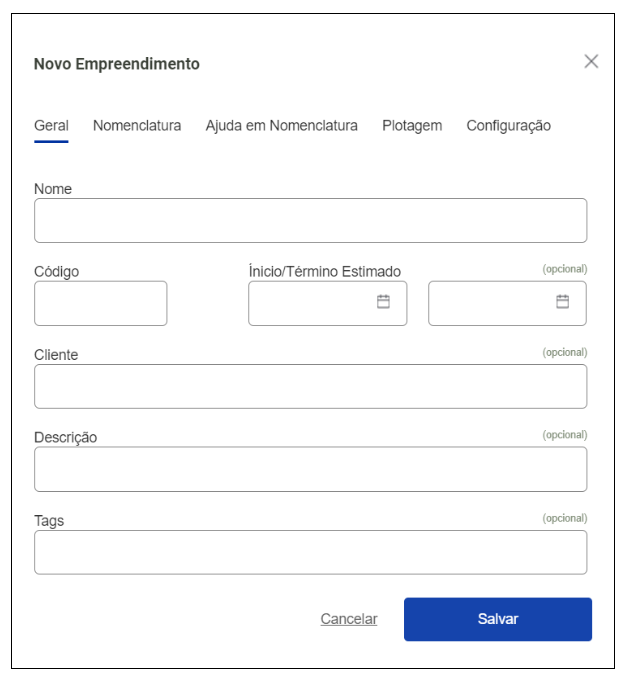Focus the Código input box
Image resolution: width=628 pixels, height=678 pixels.
[x=100, y=303]
